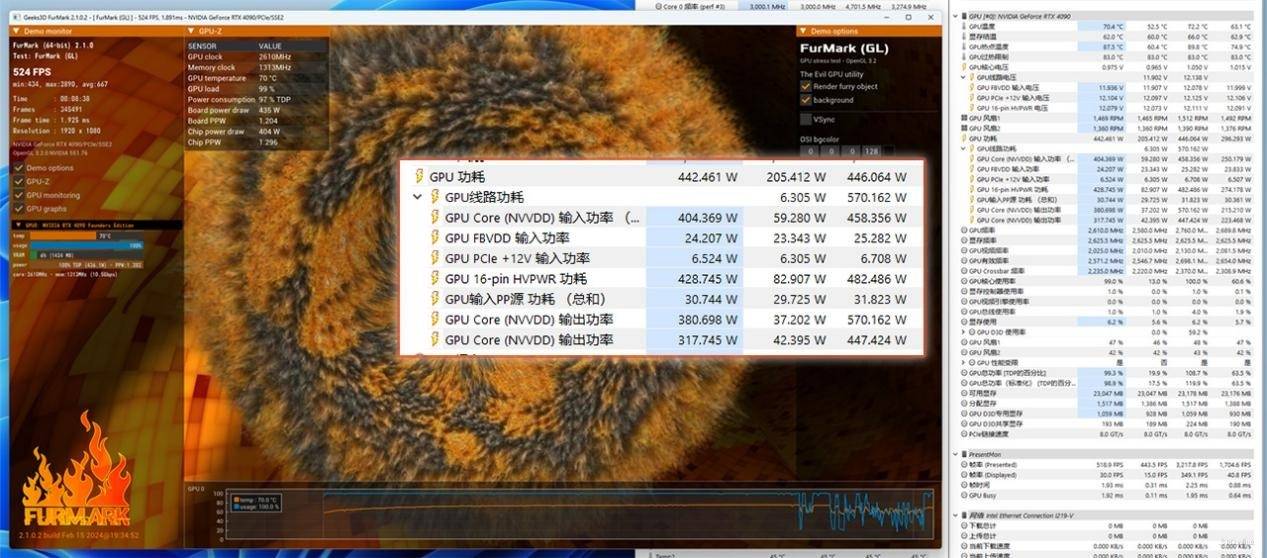Viewport: 1267px width, 558px height.
Task: Click the fan icon beside GPU 风扇1
Action: 963,118
